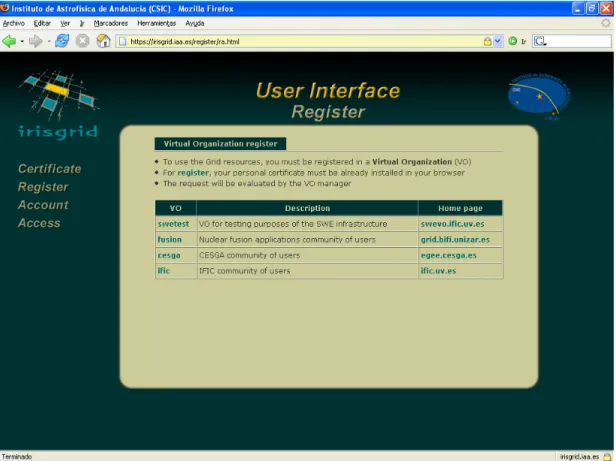
Task: Click the Forward arrow button
Action: point(35,41)
